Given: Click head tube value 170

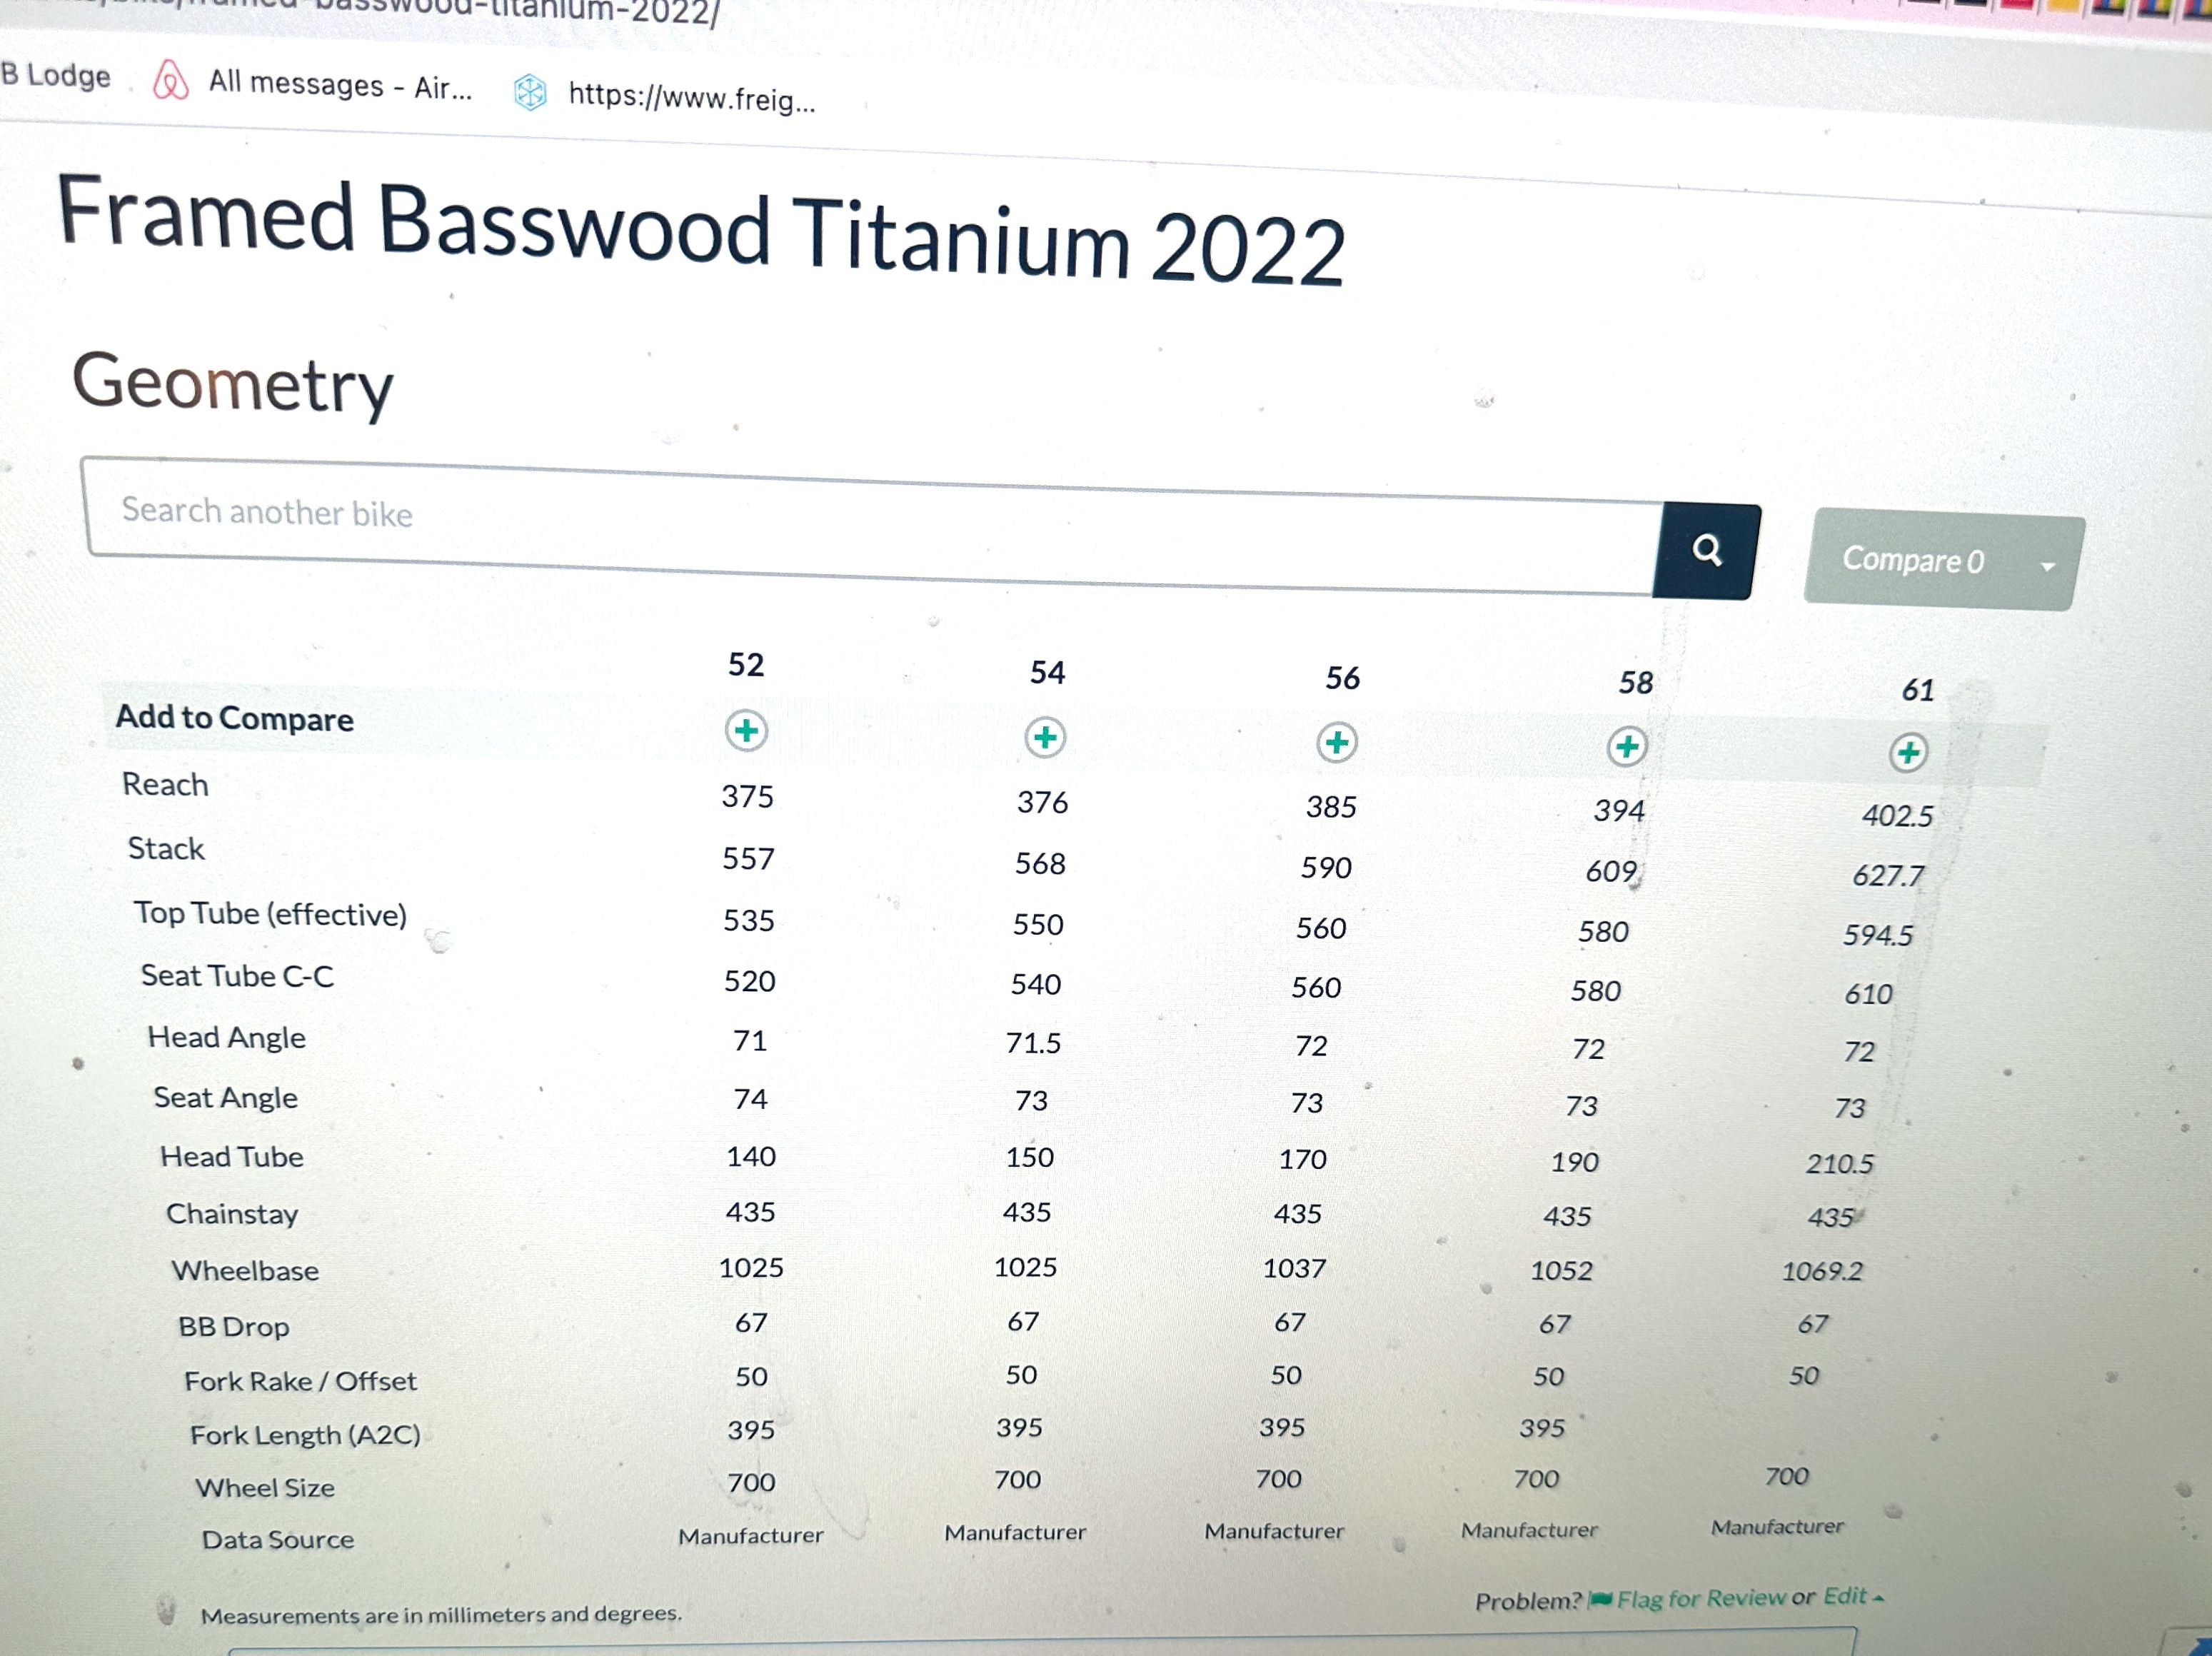Looking at the screenshot, I should click(1302, 1160).
